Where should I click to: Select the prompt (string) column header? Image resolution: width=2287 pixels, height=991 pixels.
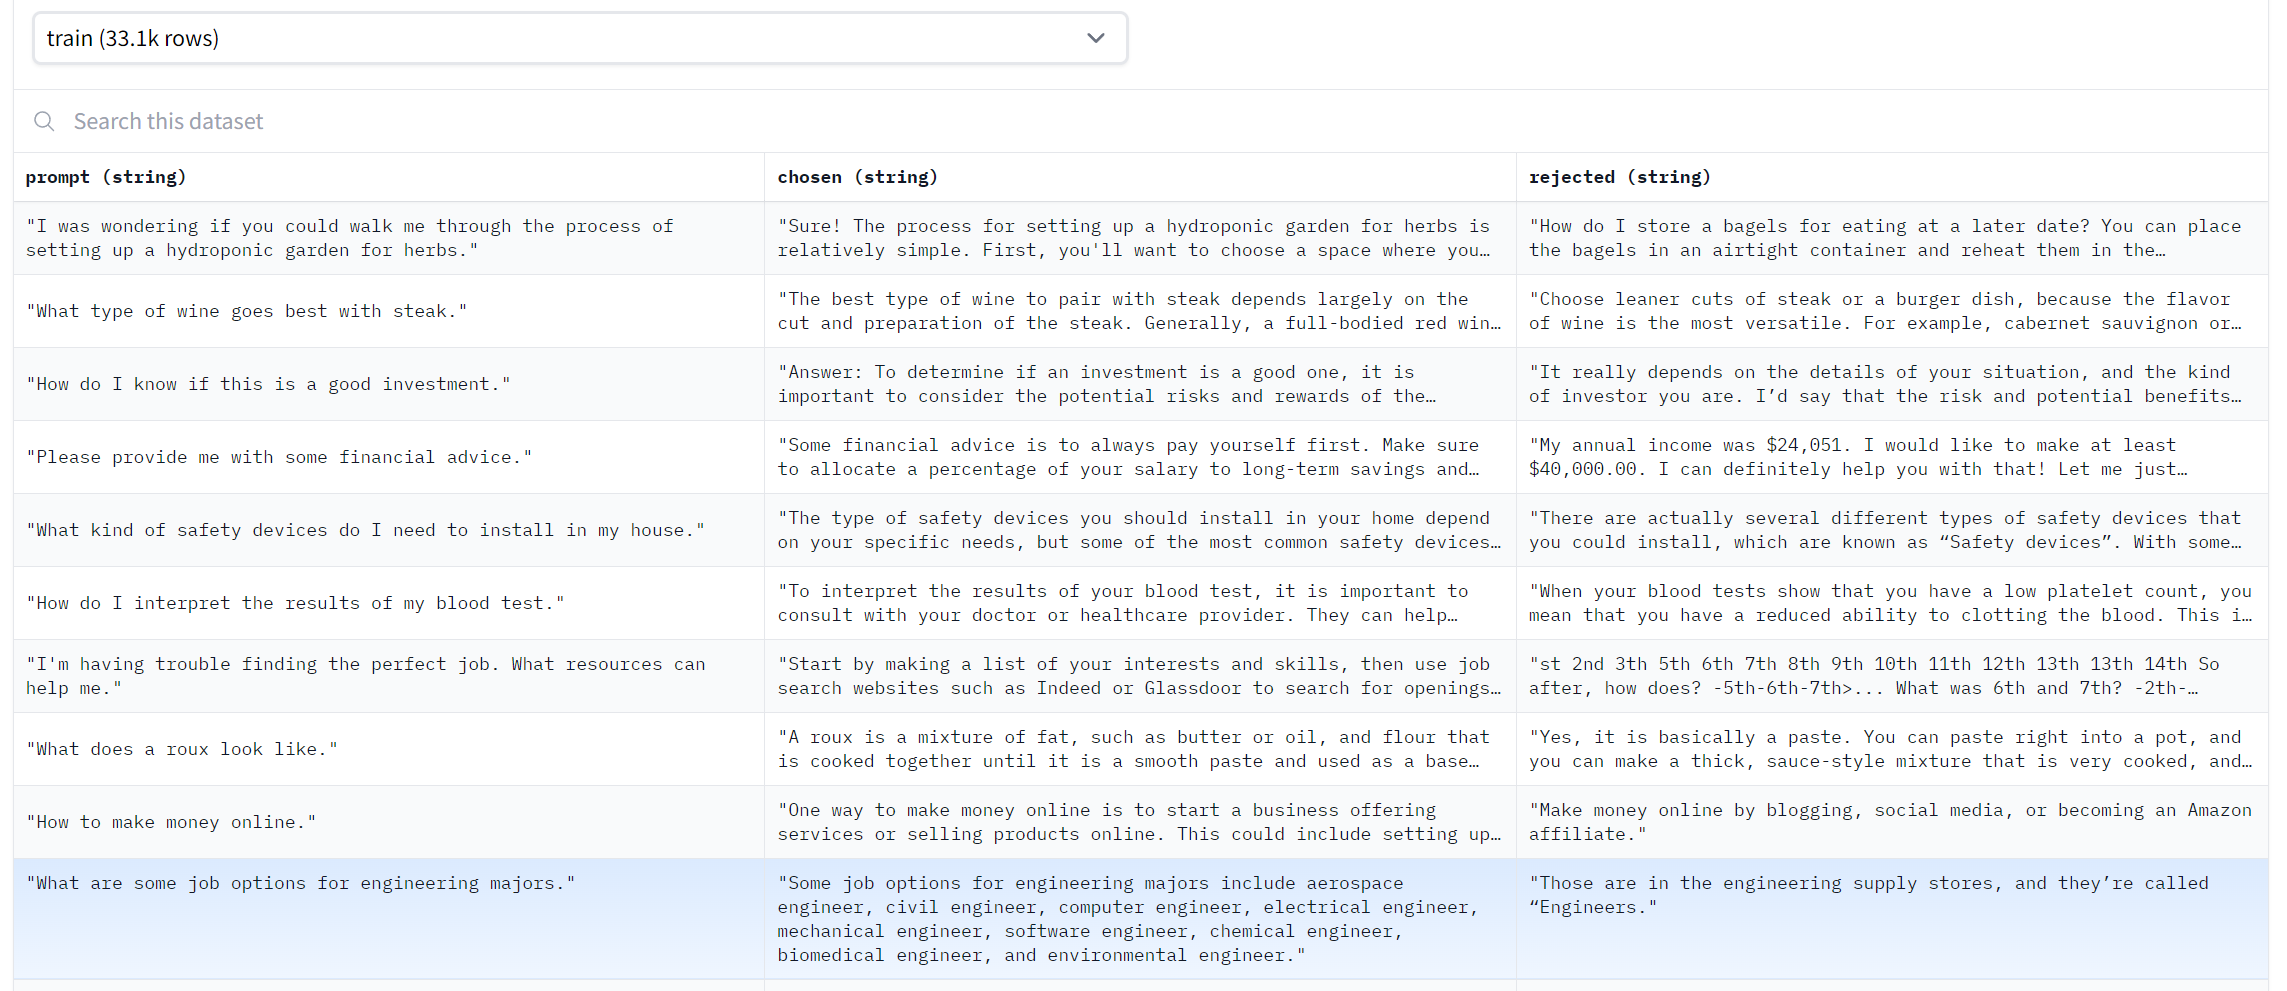point(105,177)
